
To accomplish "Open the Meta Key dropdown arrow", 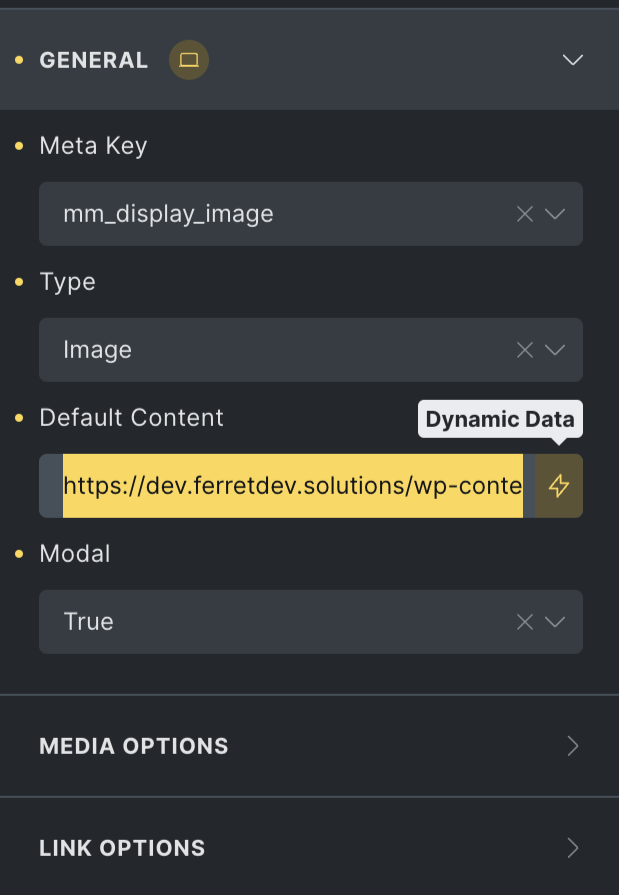I will (556, 214).
